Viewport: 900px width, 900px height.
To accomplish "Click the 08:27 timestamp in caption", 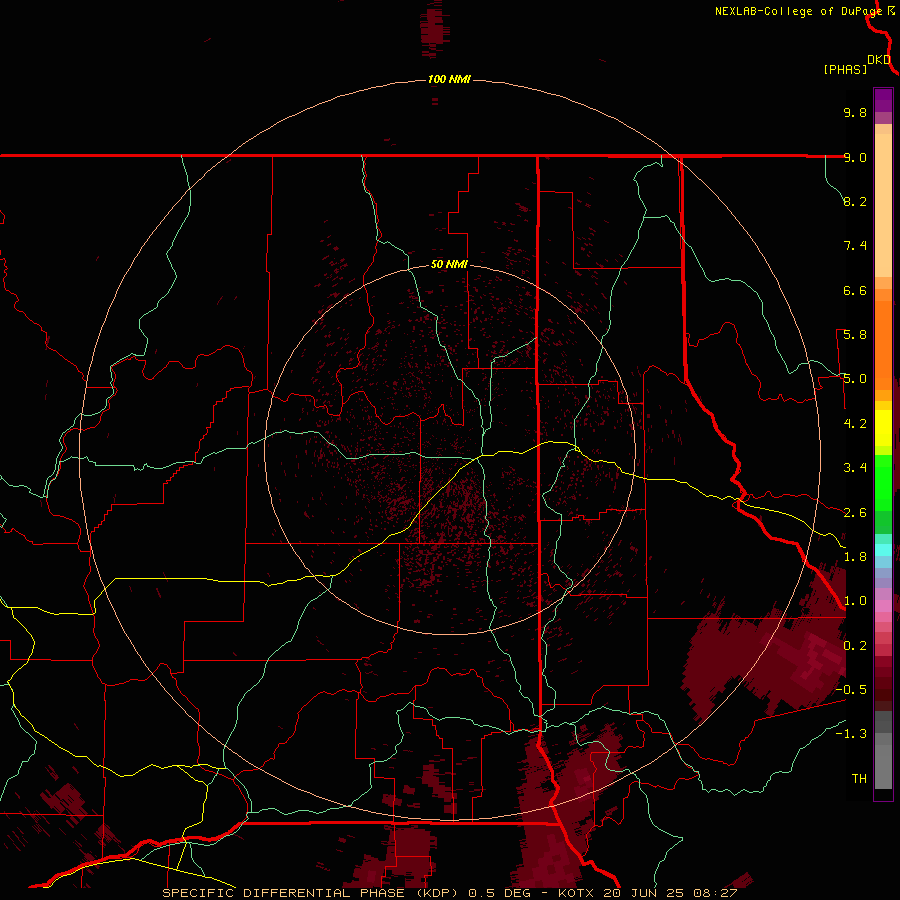I will coord(715,893).
